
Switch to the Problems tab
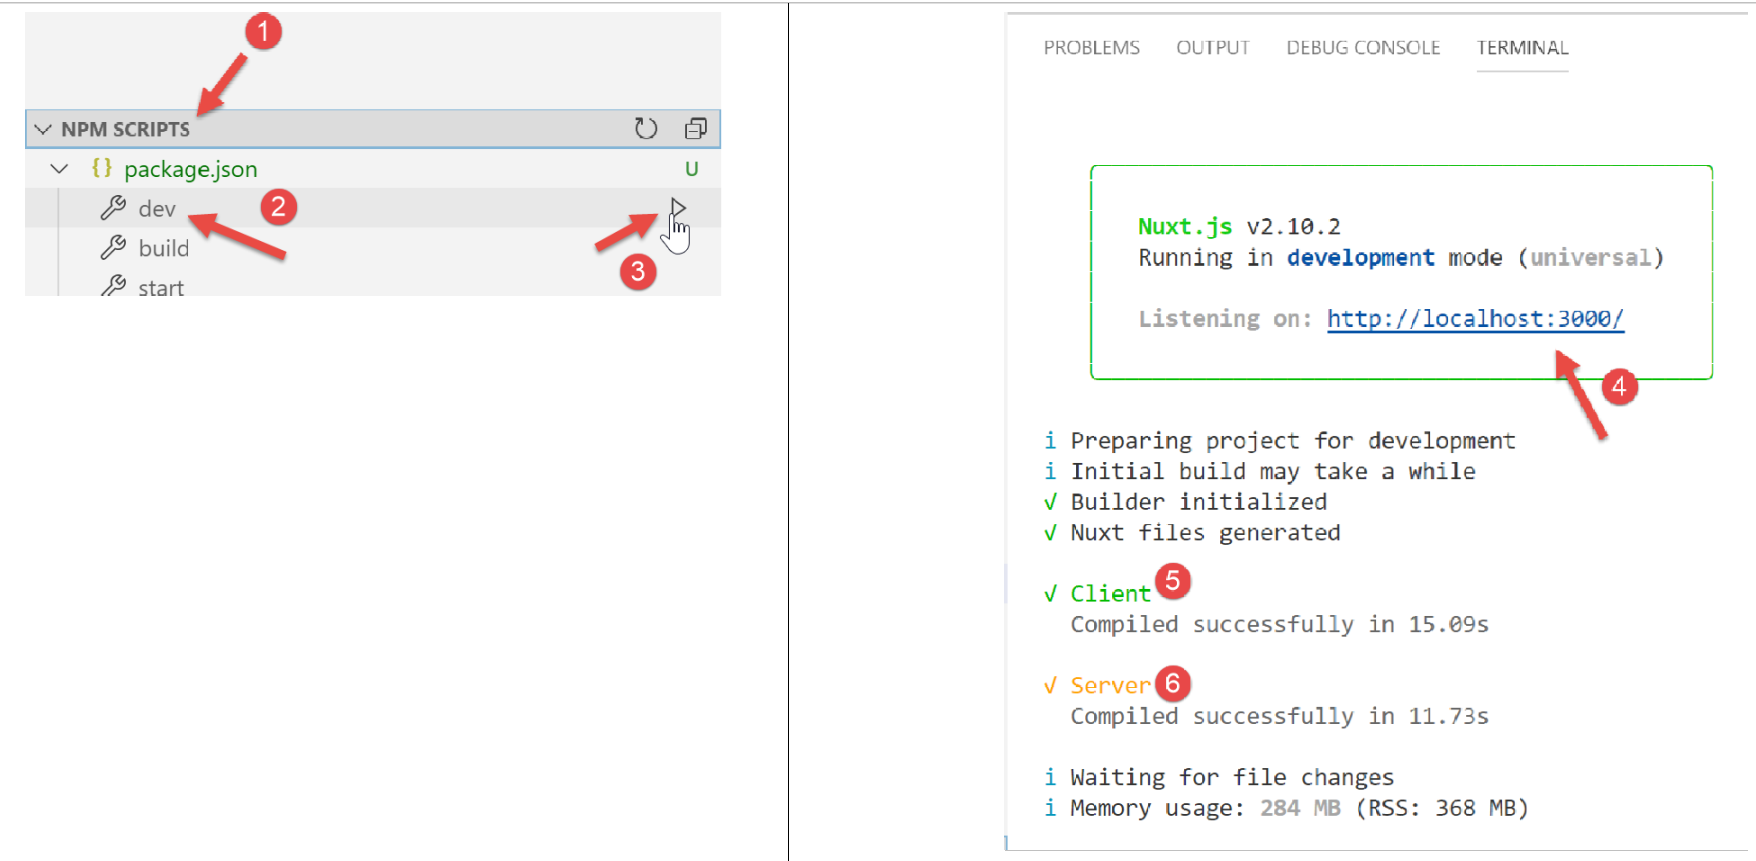[1091, 48]
